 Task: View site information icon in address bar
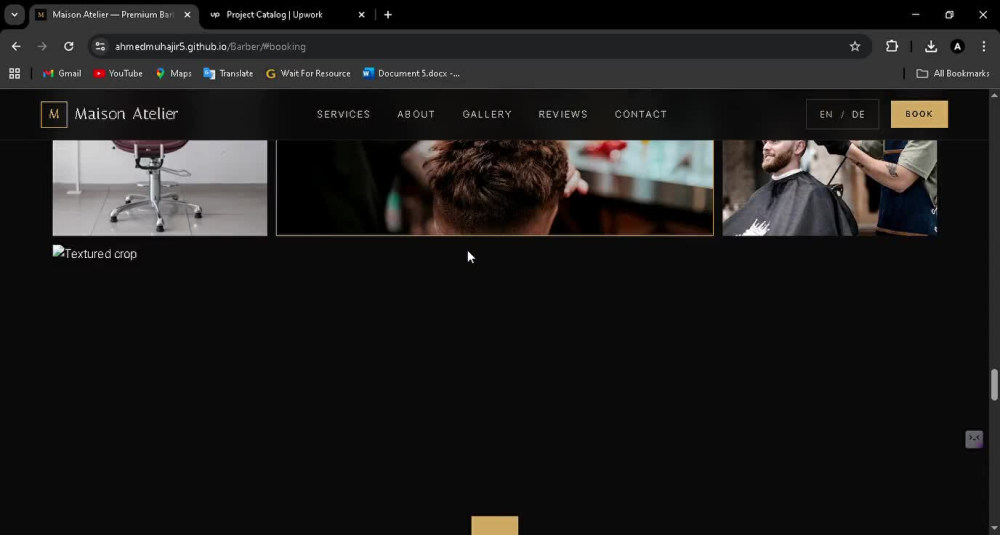point(100,47)
